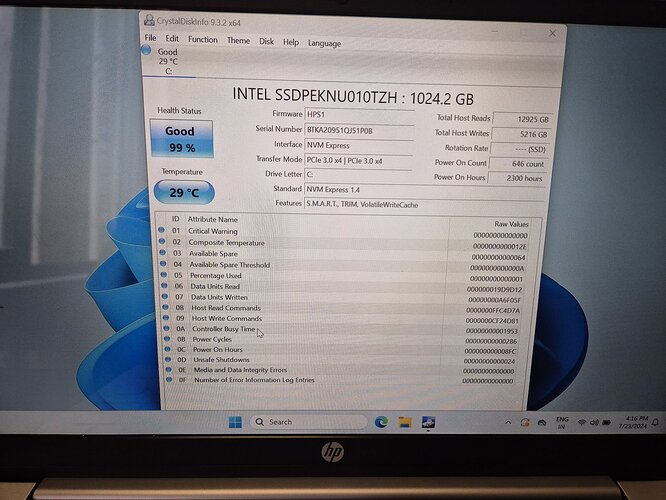666x500 pixels.
Task: Click the CrystalDiskInfo taskbar icon
Action: pyautogui.click(x=428, y=422)
